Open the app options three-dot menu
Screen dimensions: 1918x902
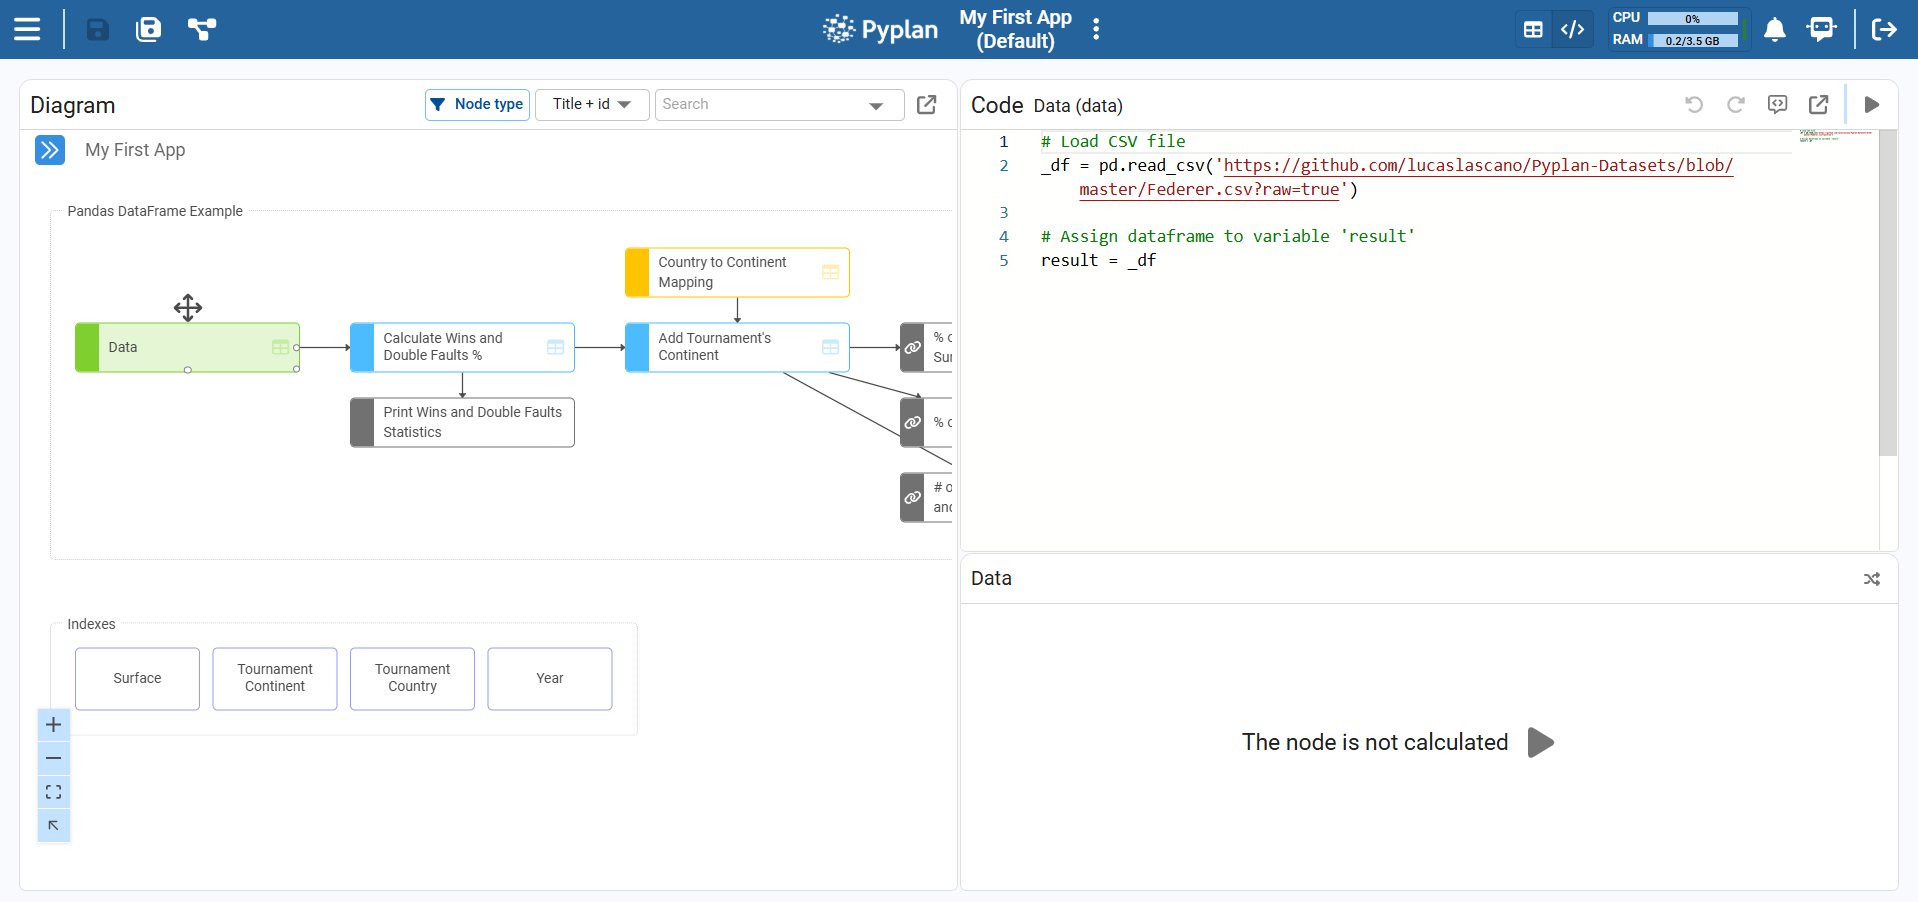[x=1096, y=29]
